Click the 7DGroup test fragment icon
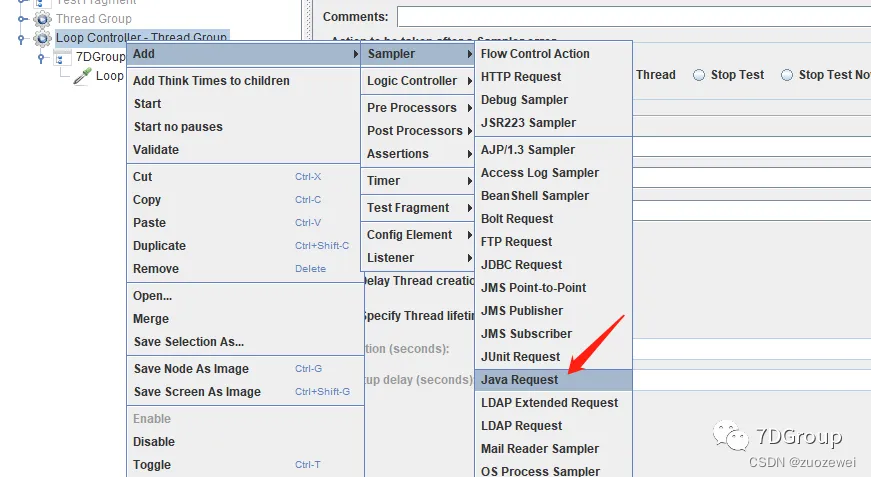This screenshot has height=477, width=871. point(62,58)
